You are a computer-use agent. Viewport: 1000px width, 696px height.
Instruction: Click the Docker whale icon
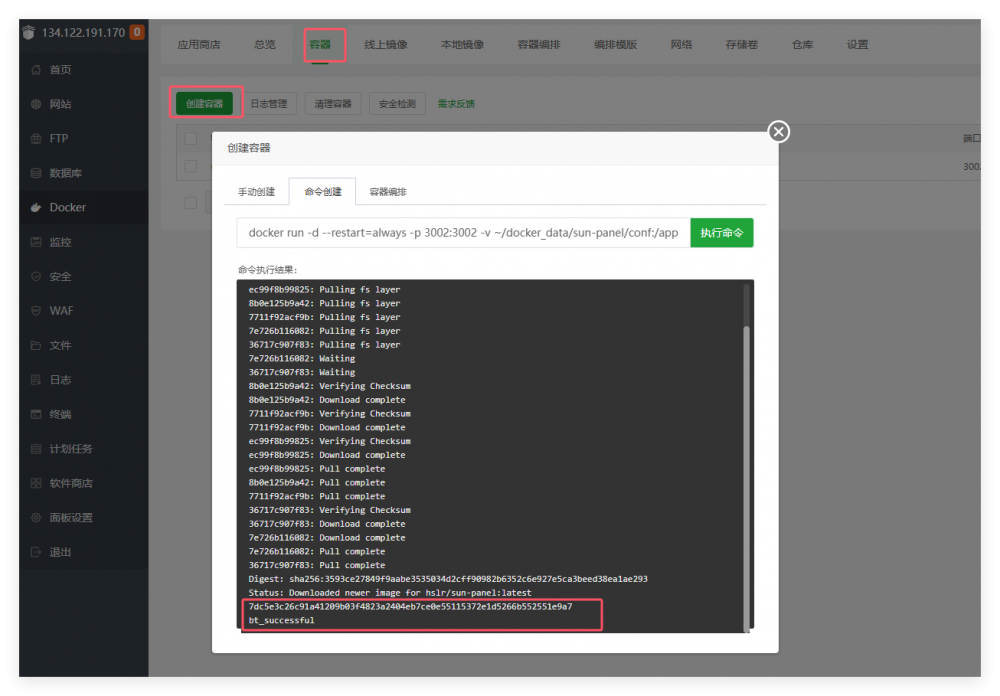pos(37,208)
